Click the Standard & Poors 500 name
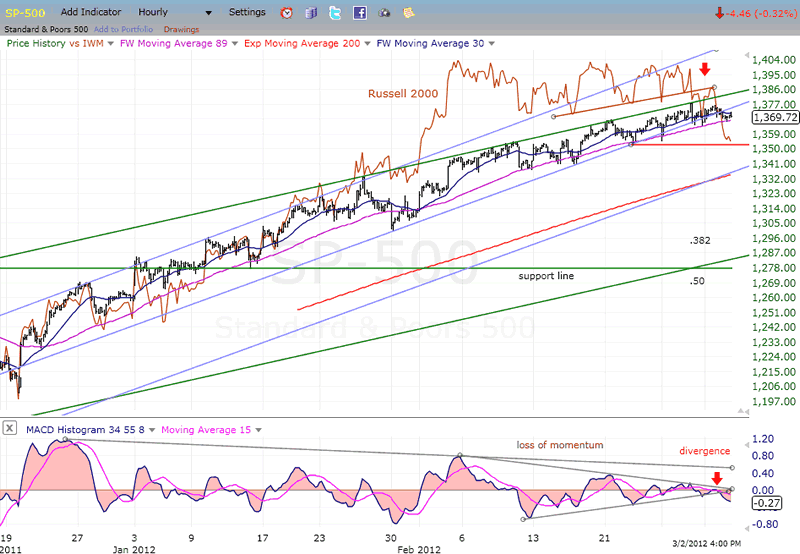Viewport: 800px width, 554px height. [x=46, y=30]
